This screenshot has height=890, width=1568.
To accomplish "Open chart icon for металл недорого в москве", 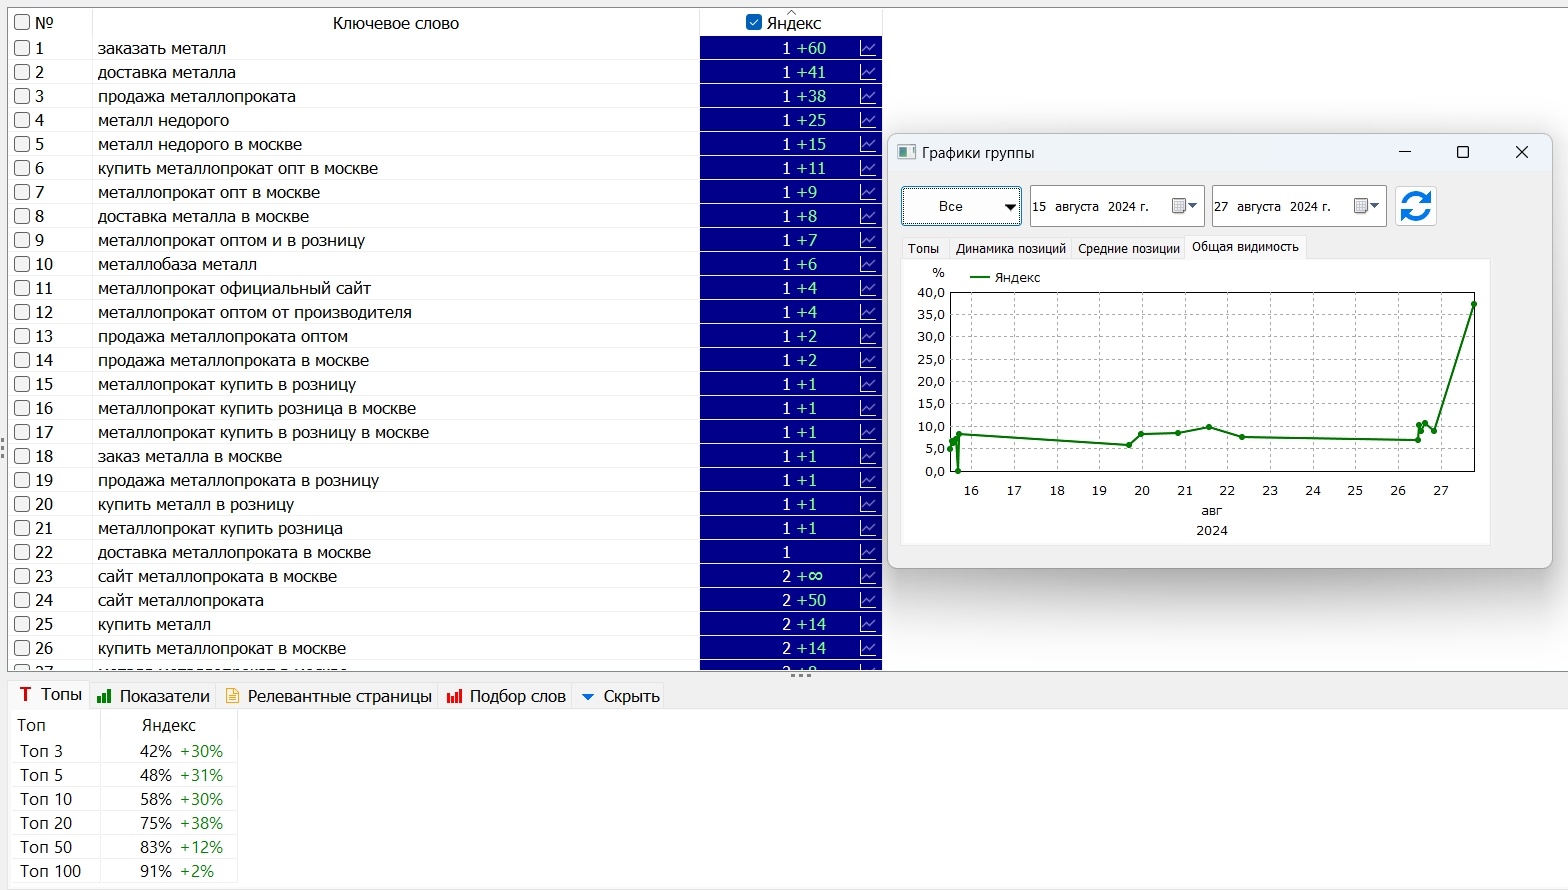I will click(868, 144).
